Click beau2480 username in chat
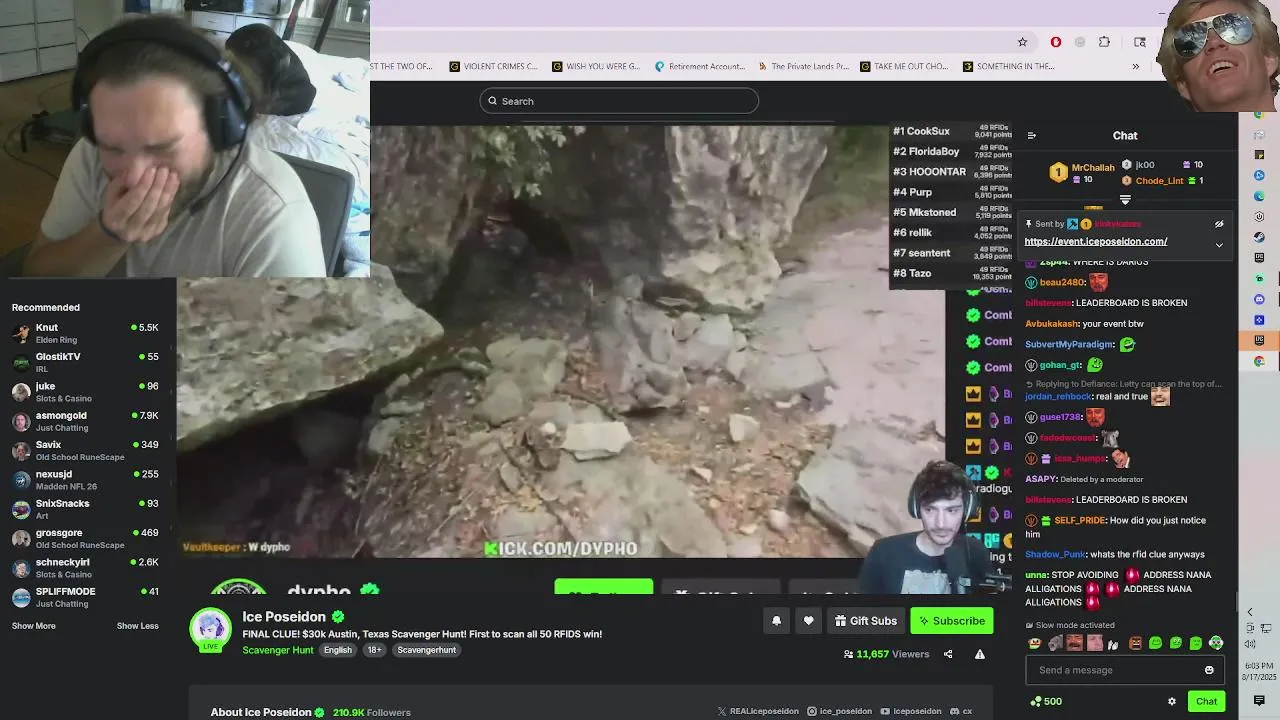The width and height of the screenshot is (1280, 720). tap(1062, 283)
